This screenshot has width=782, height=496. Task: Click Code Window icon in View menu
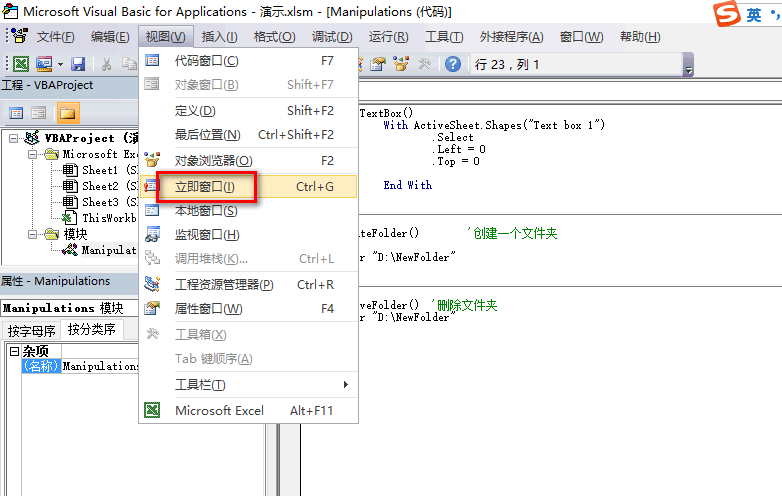152,60
